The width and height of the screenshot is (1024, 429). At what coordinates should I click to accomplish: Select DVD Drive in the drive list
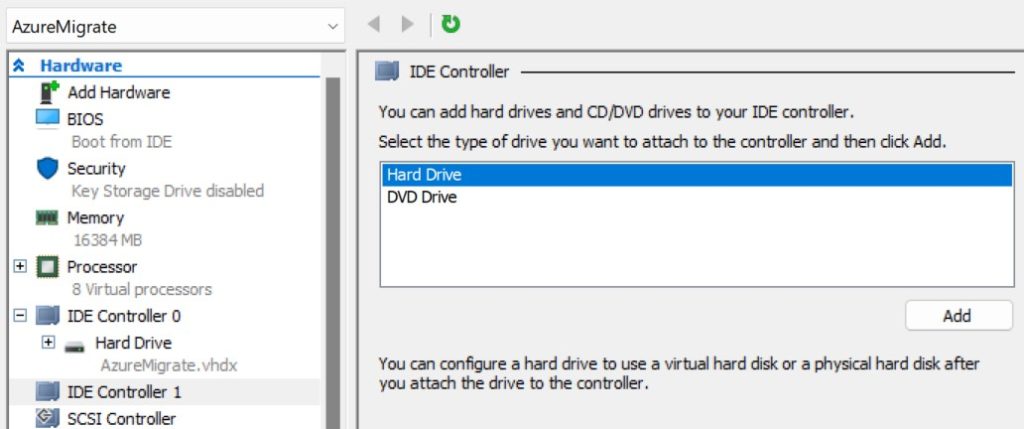[422, 197]
